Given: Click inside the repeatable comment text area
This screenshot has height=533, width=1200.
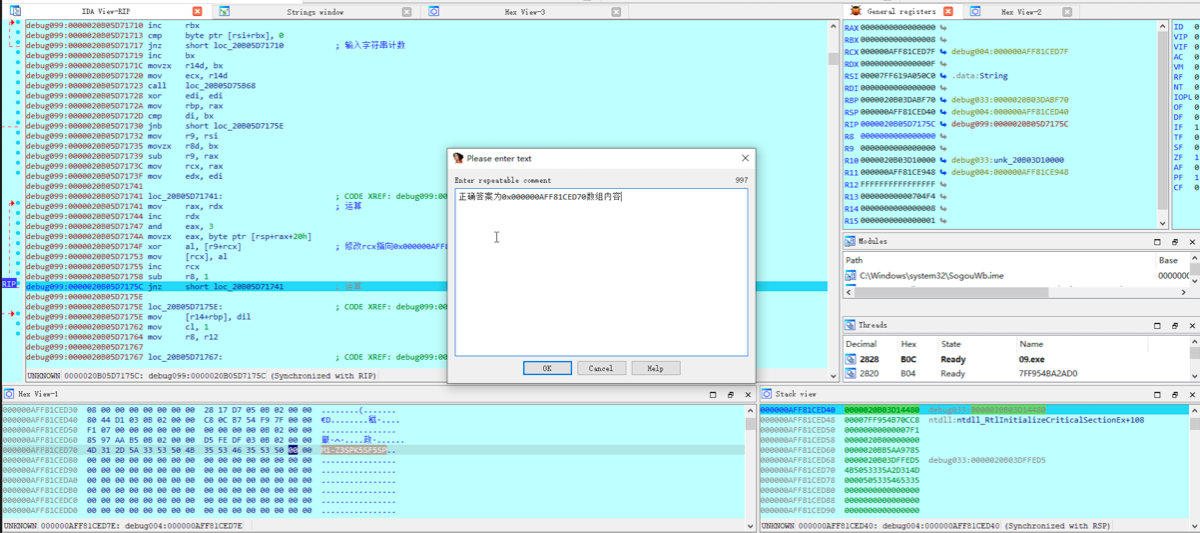Looking at the screenshot, I should (601, 271).
